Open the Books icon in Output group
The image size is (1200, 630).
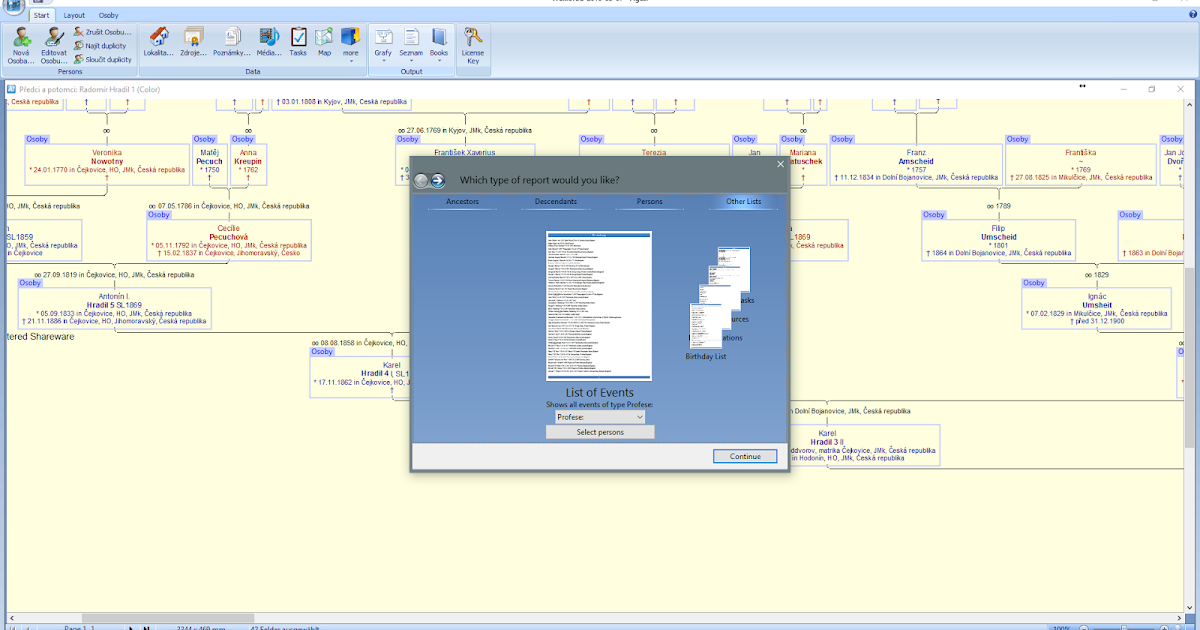(x=438, y=42)
